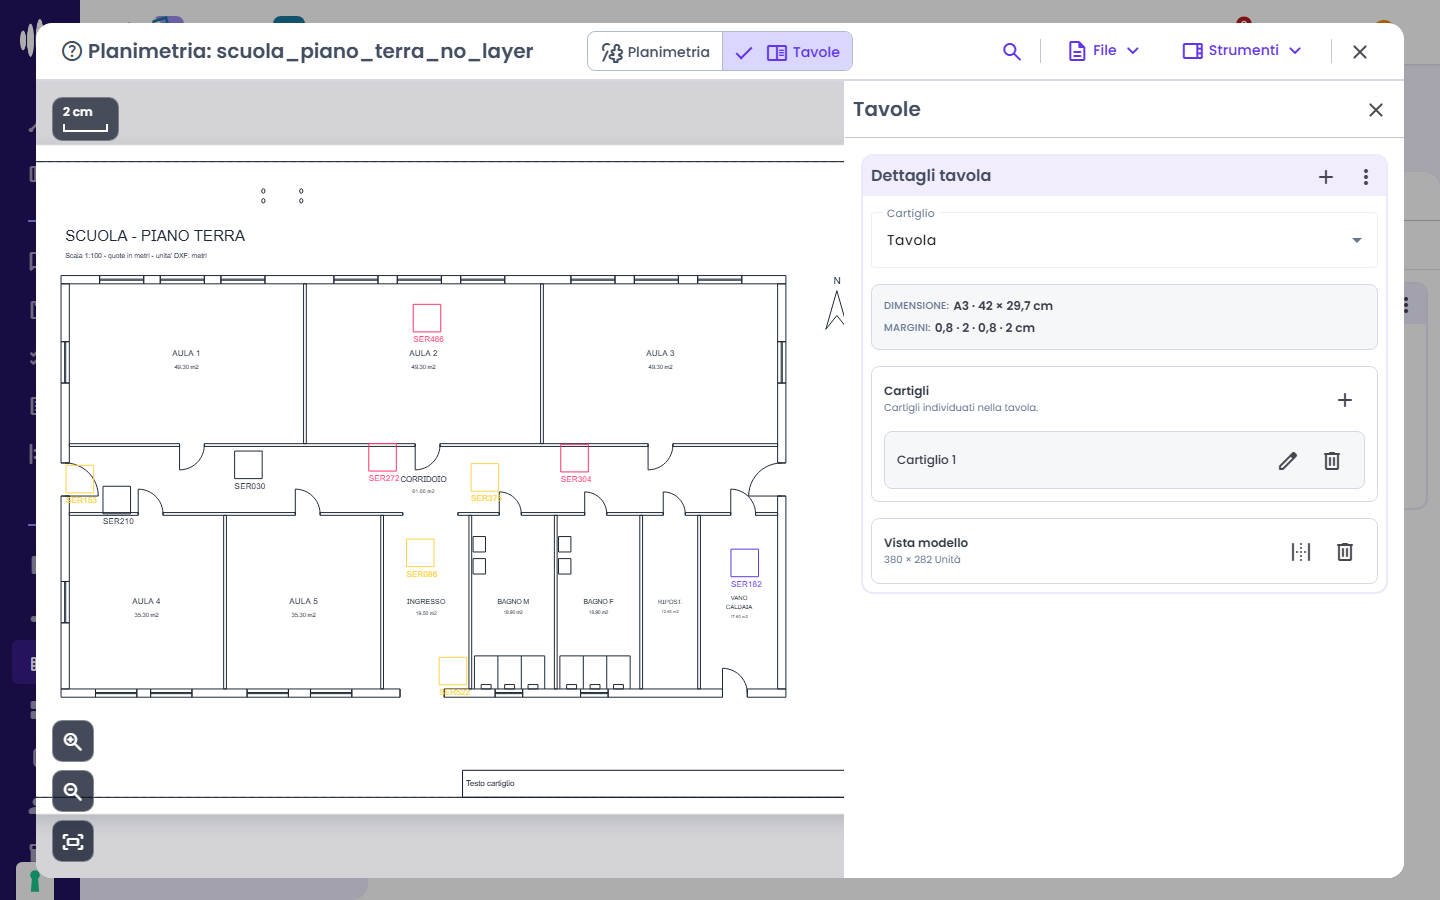
Task: Close the Planimetria dialog window
Action: click(1360, 52)
